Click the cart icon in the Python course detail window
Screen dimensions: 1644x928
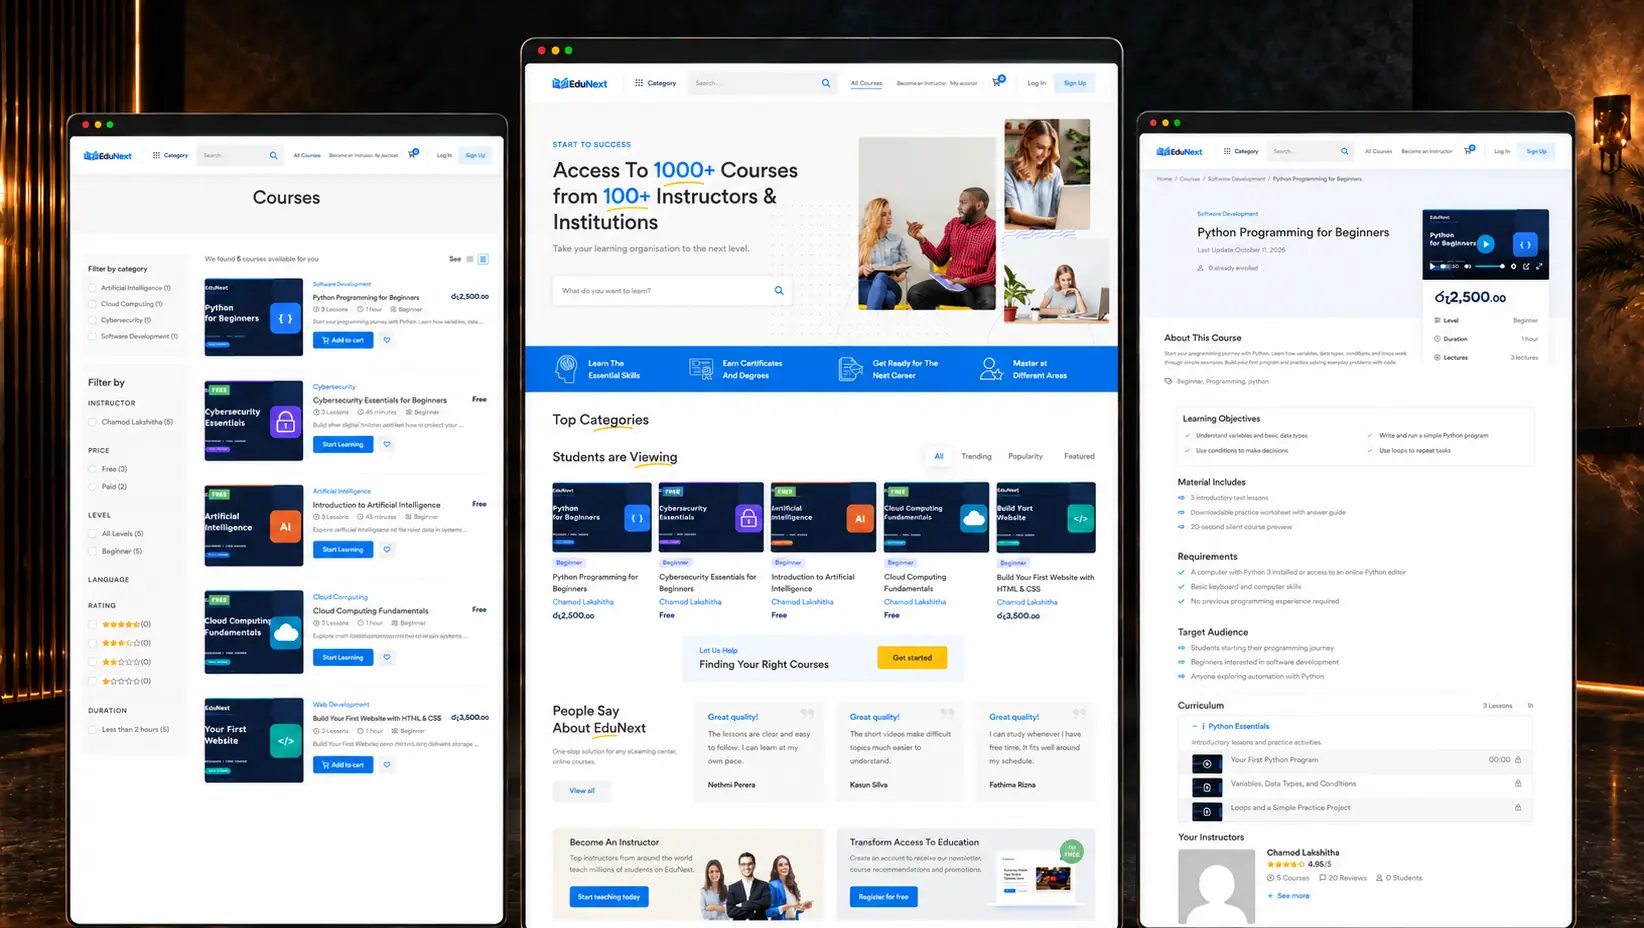1468,150
